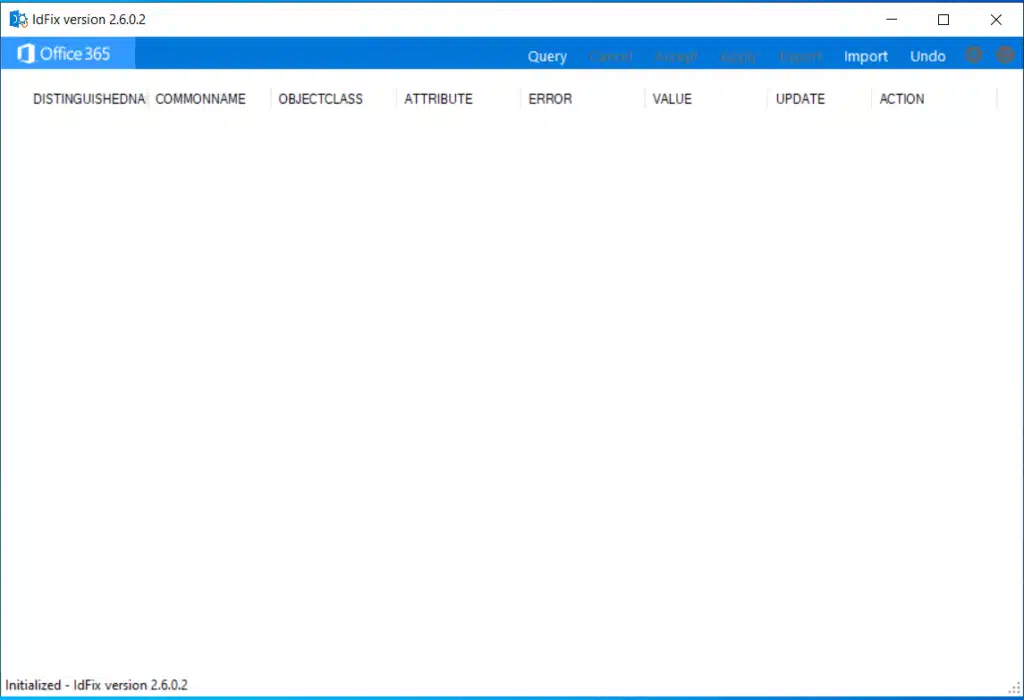Screen dimensions: 1024x700
Task: Click the ACTION column header
Action: point(901,99)
